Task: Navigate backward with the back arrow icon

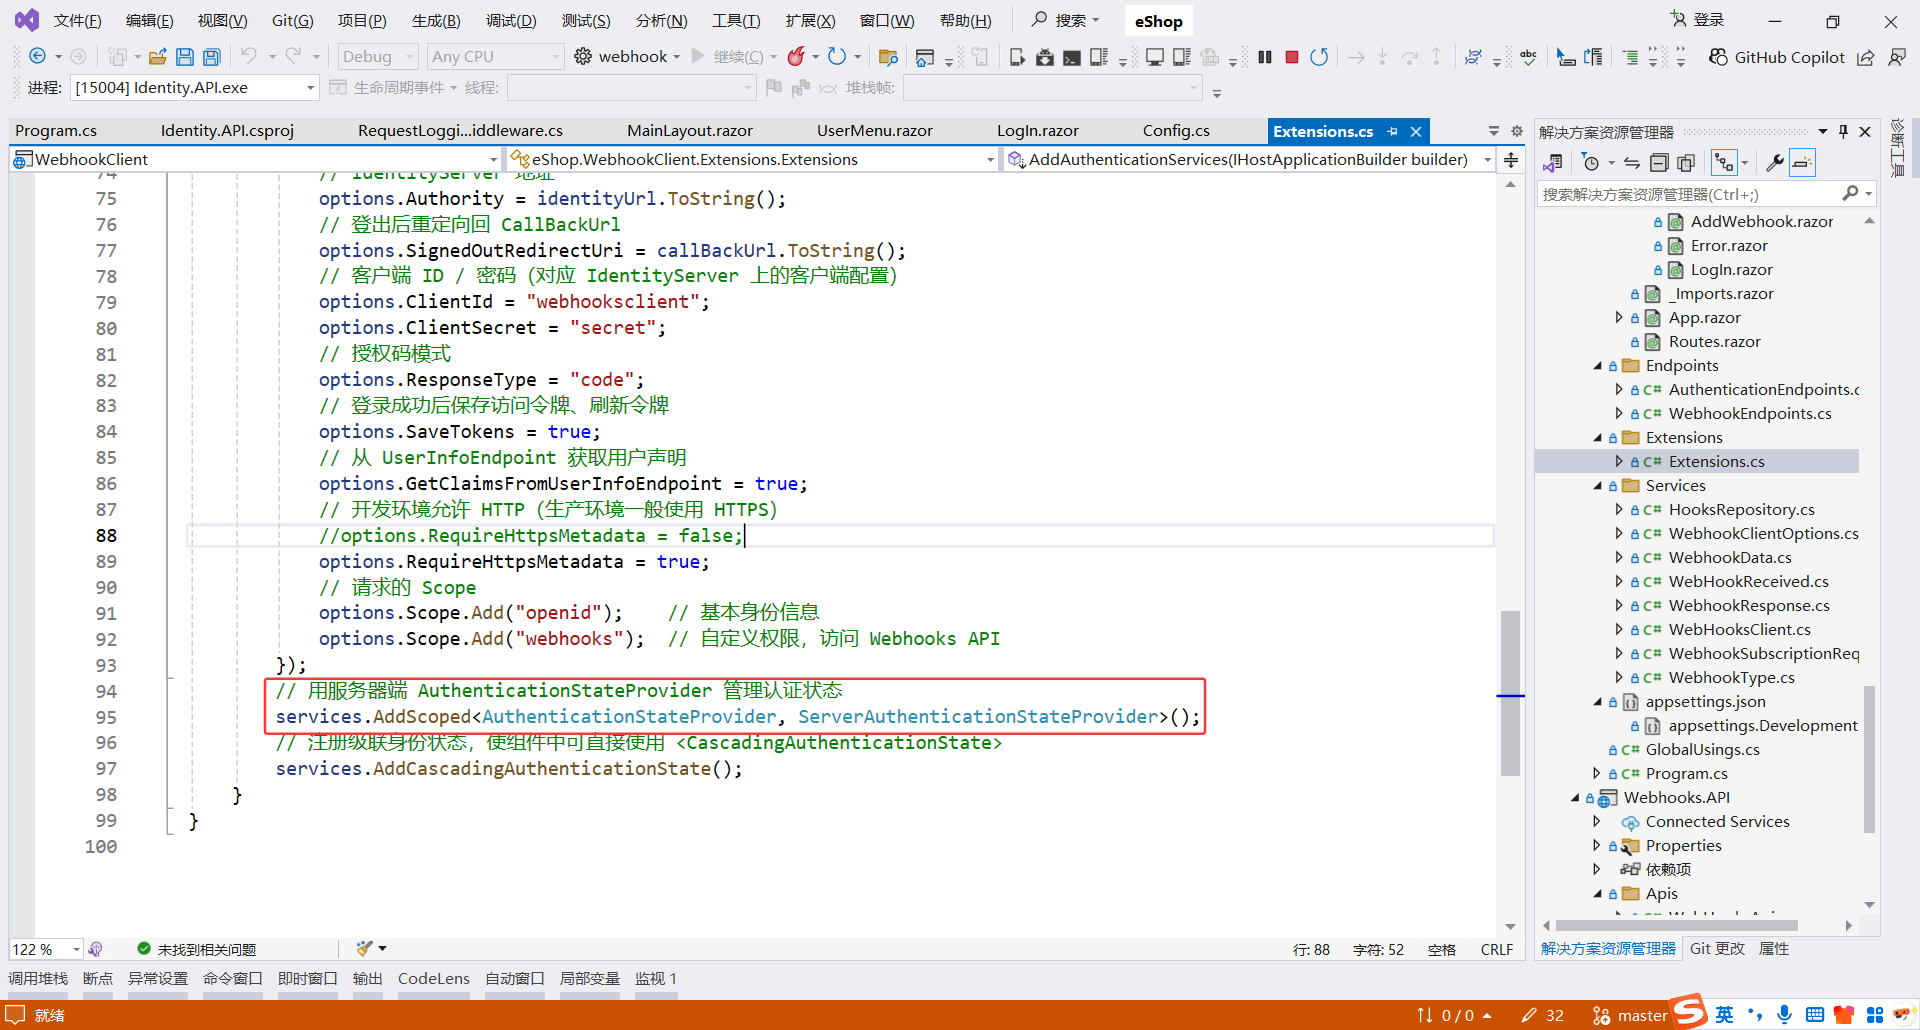Action: click(x=37, y=57)
